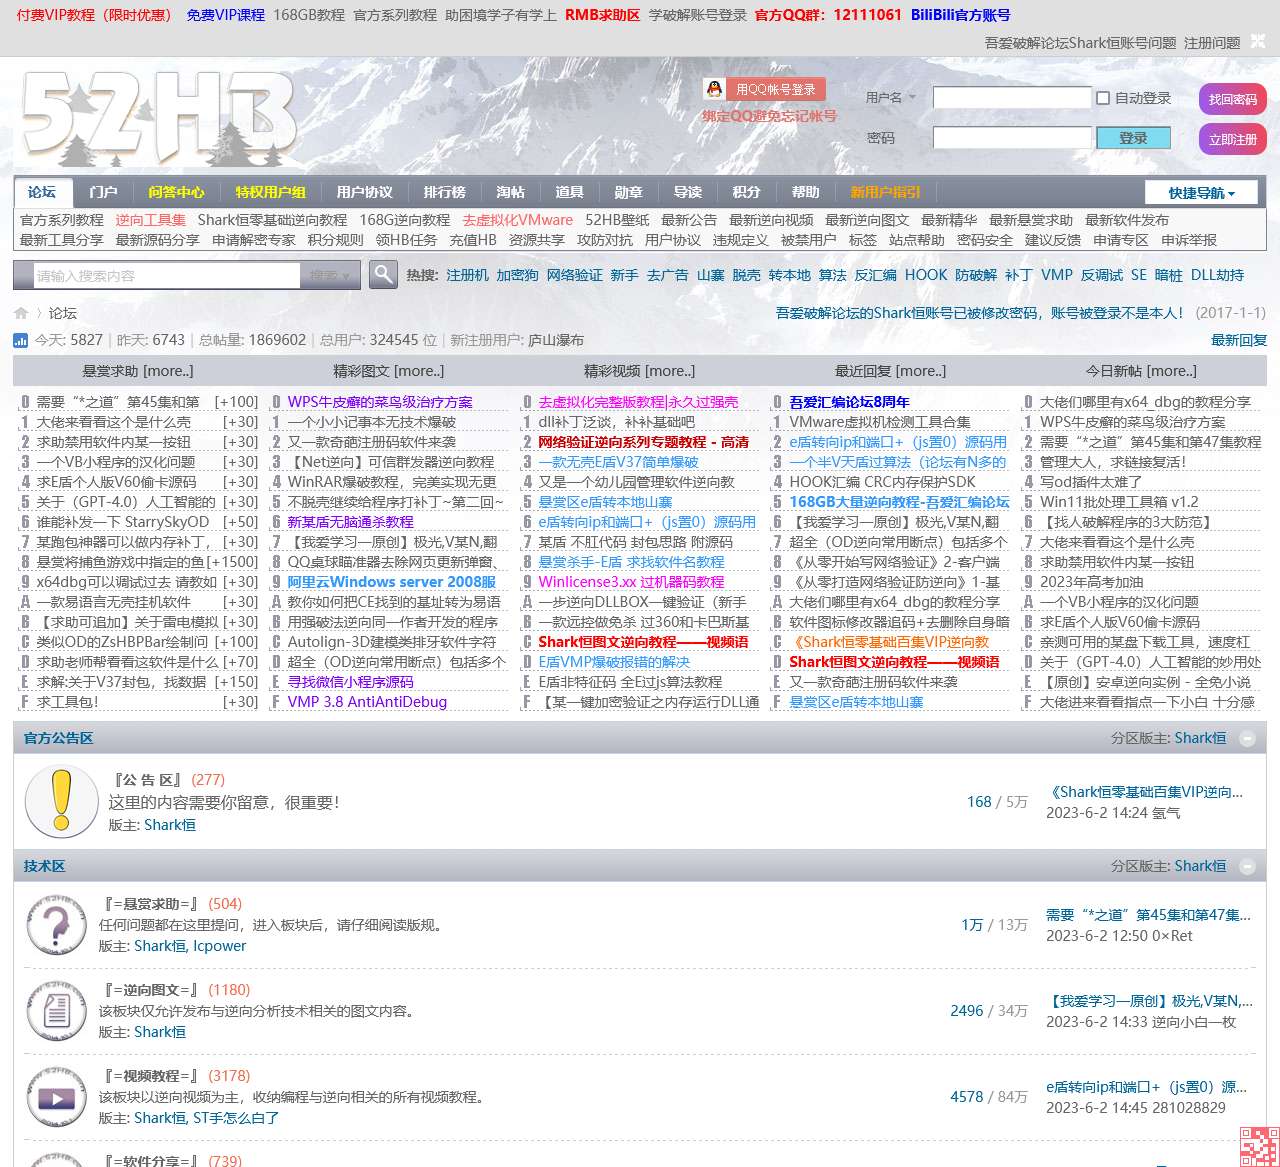1280x1167 pixels.
Task: Open the 『公 告 区』 forum title
Action: click(x=148, y=780)
